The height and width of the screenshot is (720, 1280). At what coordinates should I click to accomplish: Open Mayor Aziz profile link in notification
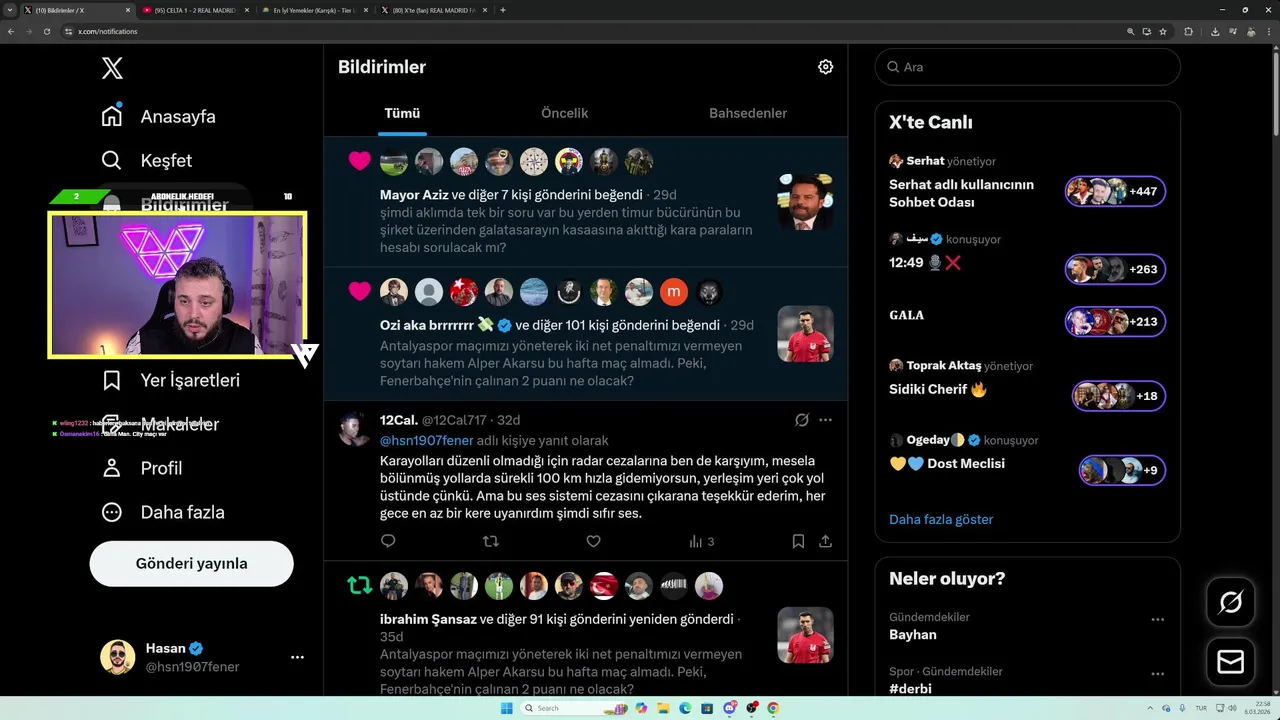click(x=414, y=195)
